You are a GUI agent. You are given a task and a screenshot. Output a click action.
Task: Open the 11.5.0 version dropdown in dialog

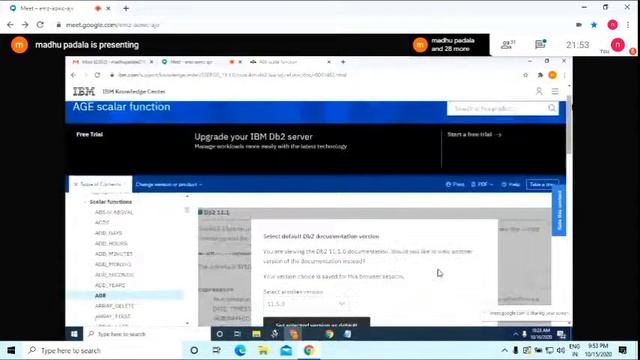click(306, 304)
